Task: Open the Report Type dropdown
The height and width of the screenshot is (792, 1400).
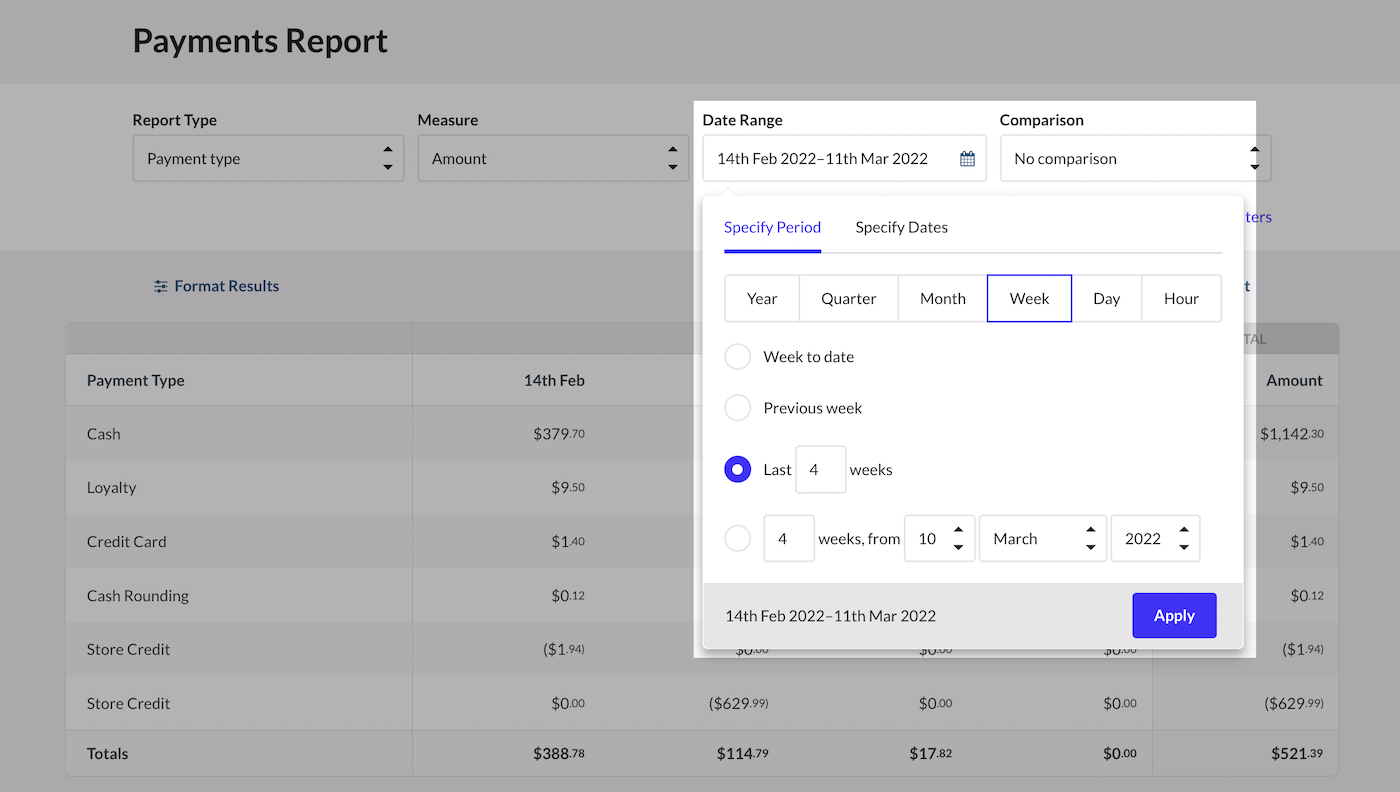Action: click(x=268, y=159)
